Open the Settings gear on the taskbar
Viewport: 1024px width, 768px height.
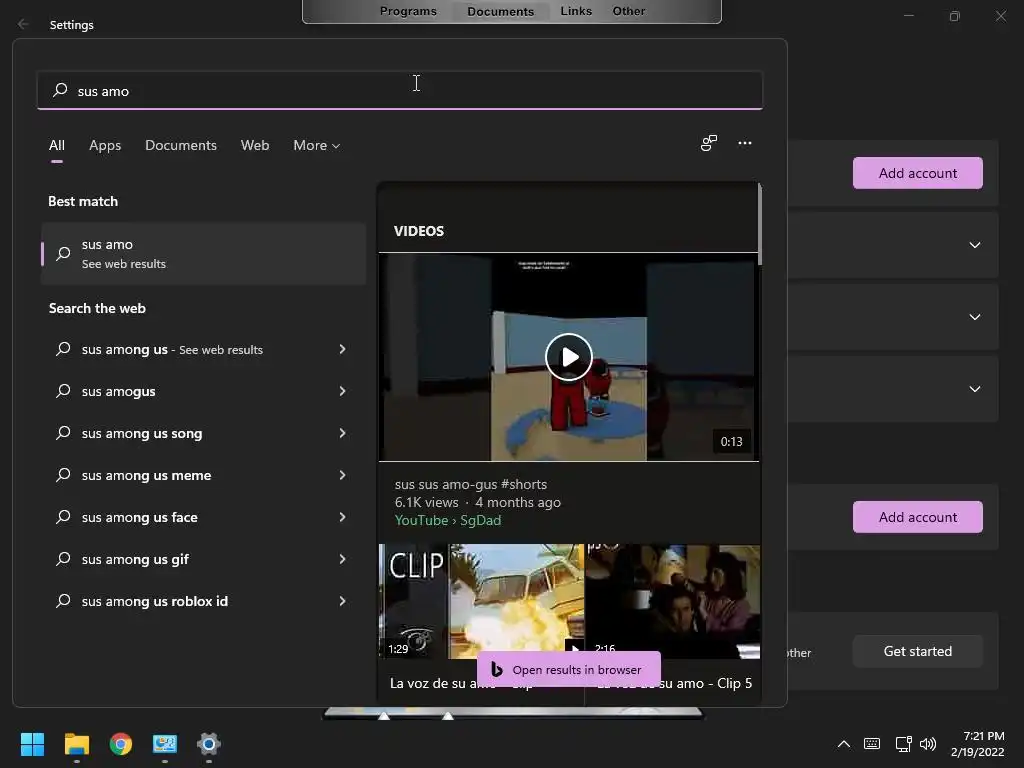(209, 744)
